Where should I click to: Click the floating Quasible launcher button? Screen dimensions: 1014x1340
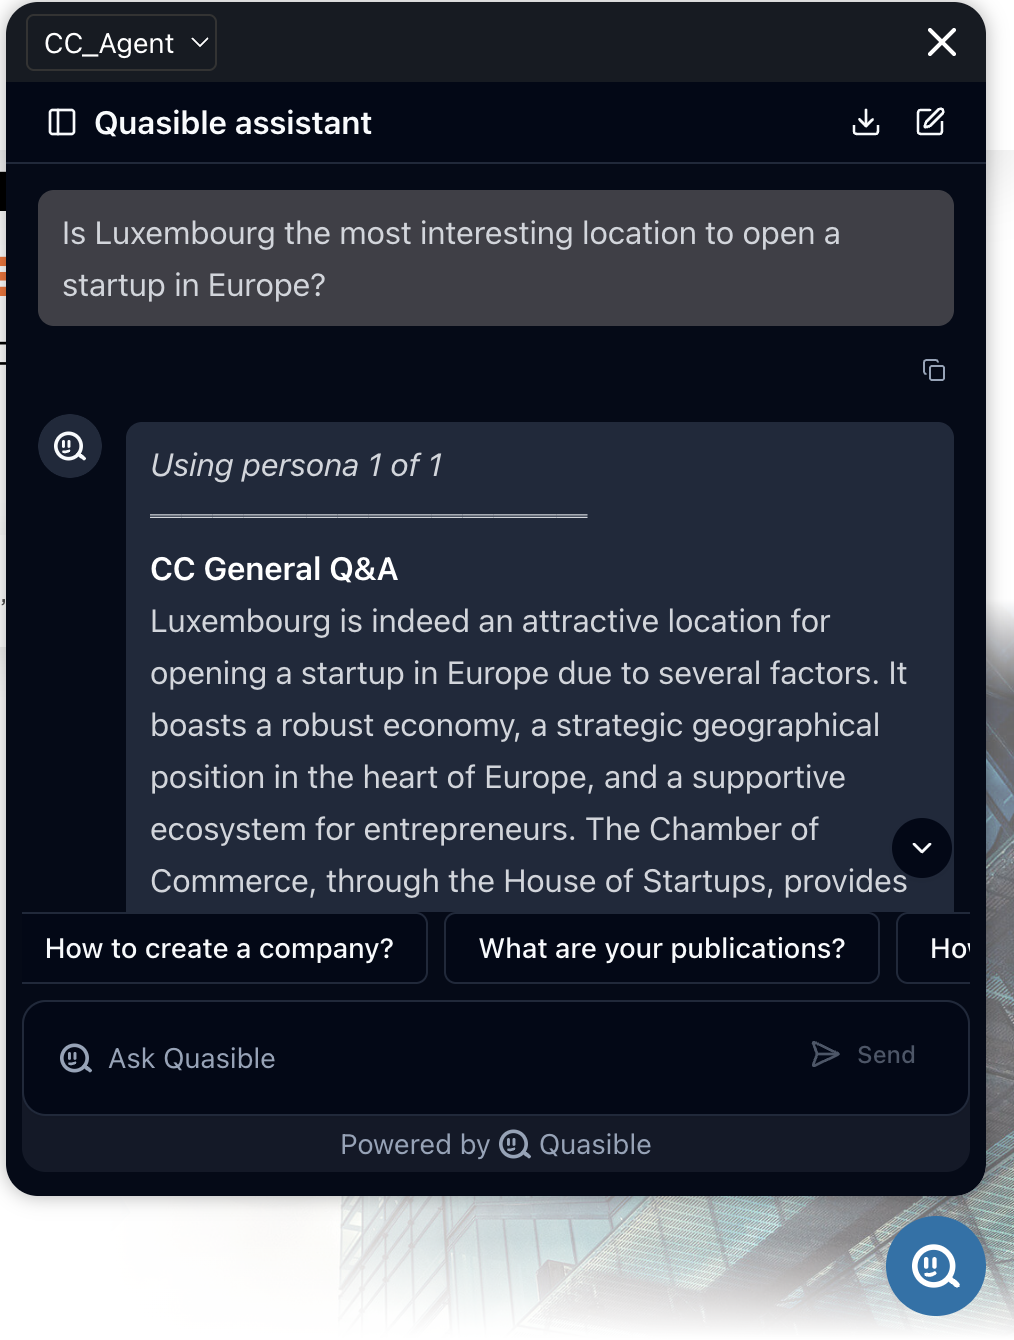[935, 1266]
